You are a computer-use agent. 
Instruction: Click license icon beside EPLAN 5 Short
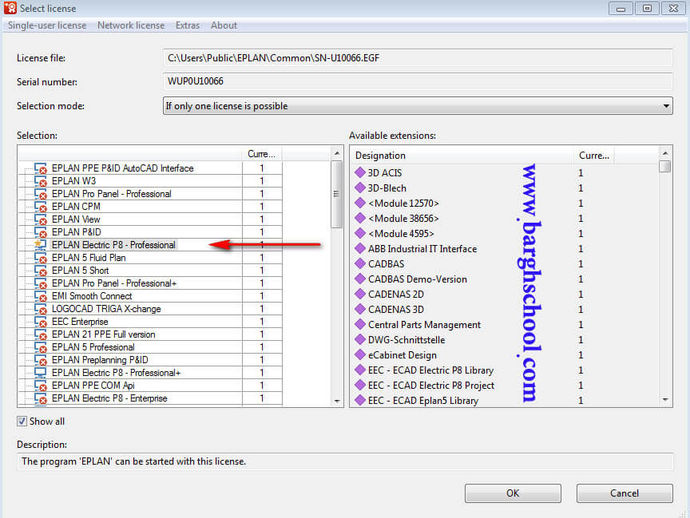click(41, 271)
